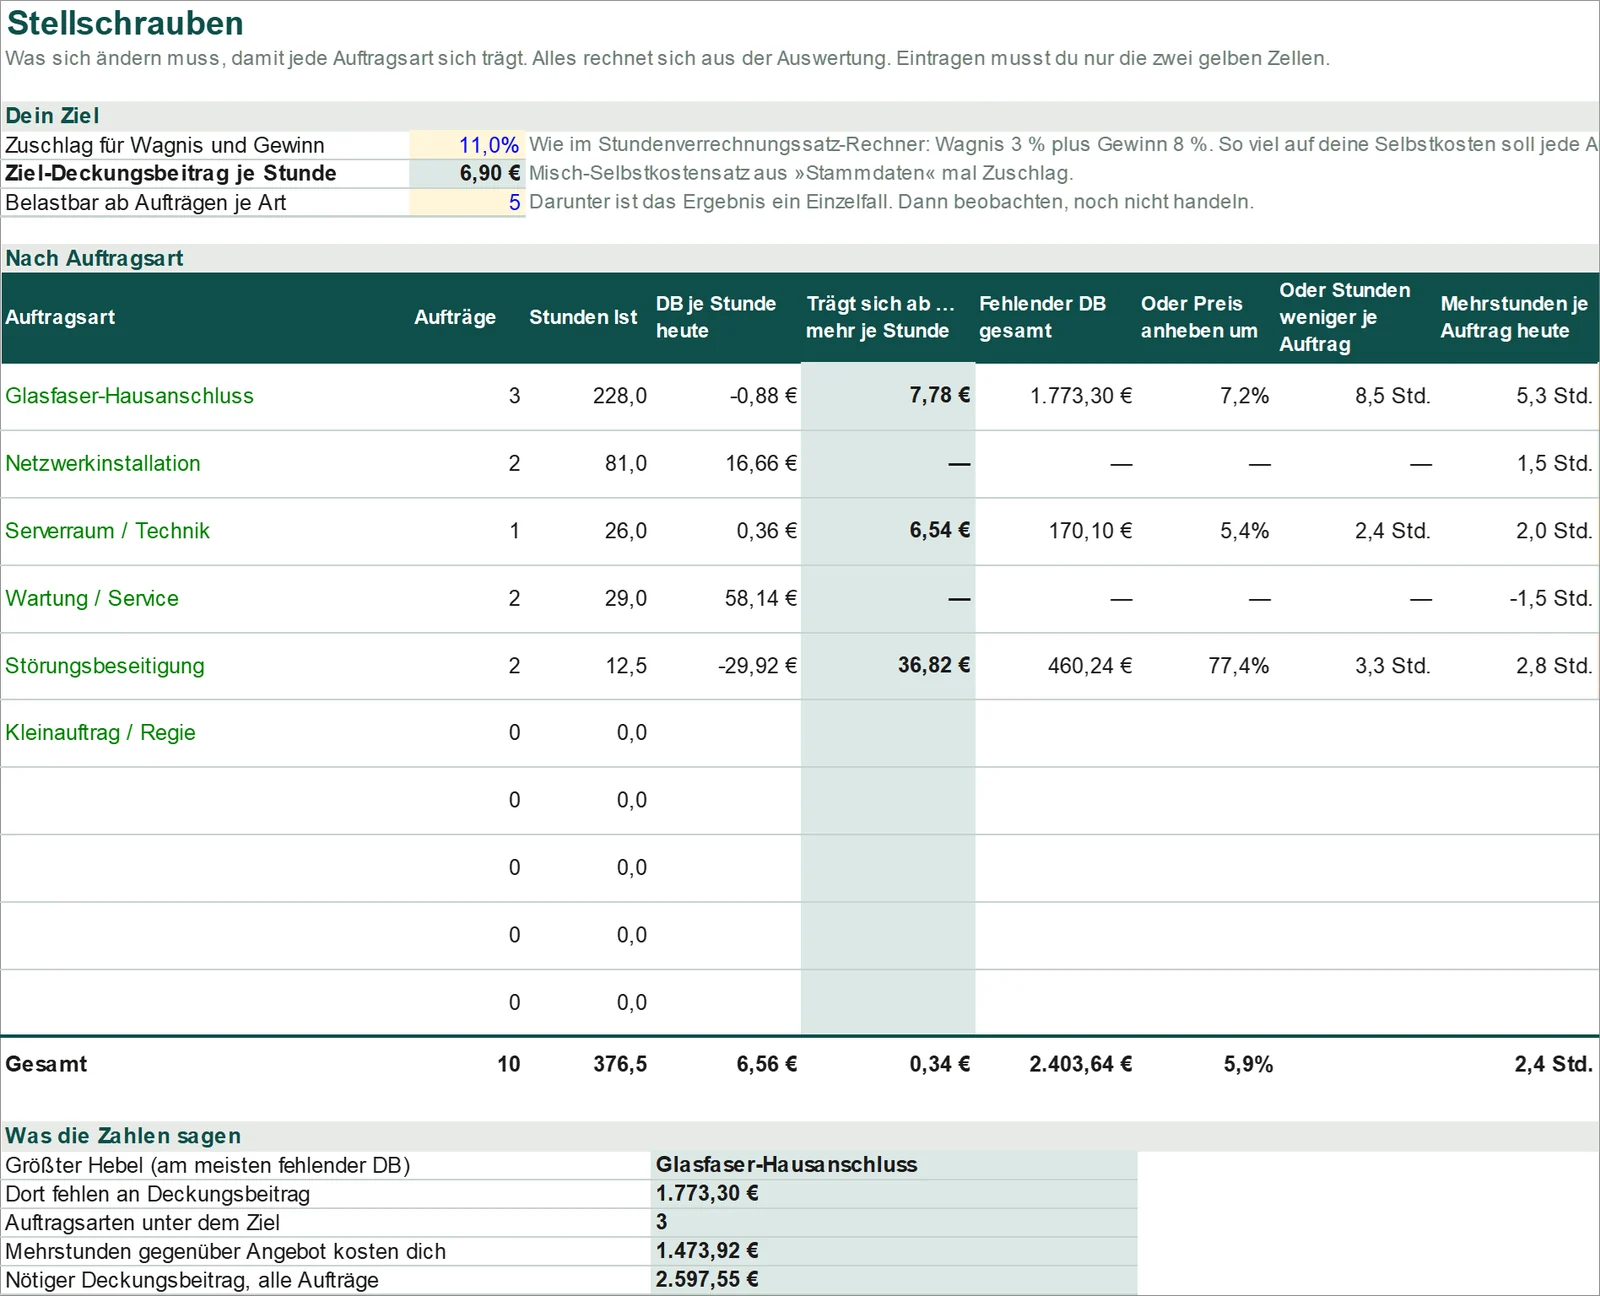1600x1296 pixels.
Task: Open the Kleinauftrag / Regie link
Action: click(x=100, y=733)
